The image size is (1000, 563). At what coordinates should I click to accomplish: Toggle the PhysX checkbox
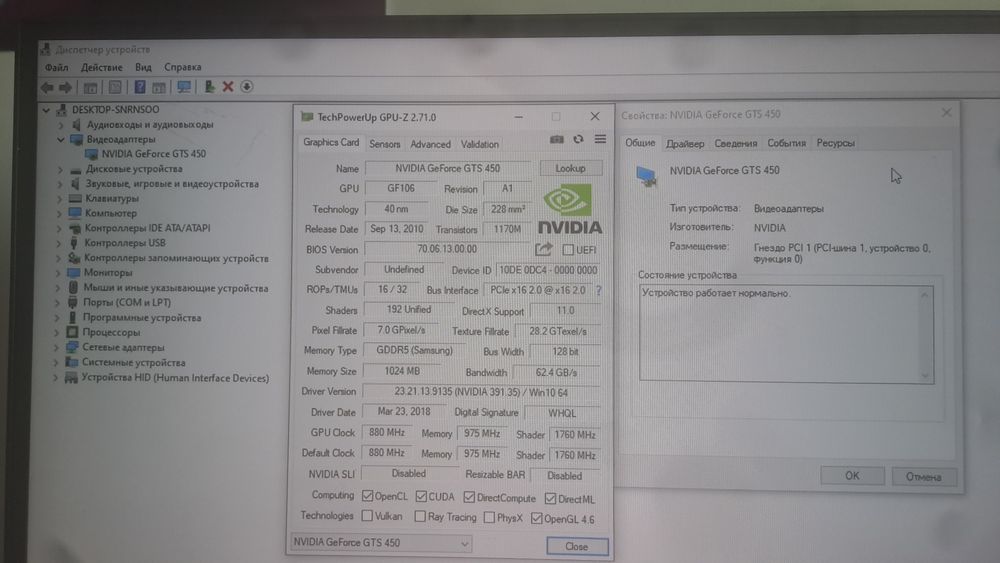[x=489, y=518]
